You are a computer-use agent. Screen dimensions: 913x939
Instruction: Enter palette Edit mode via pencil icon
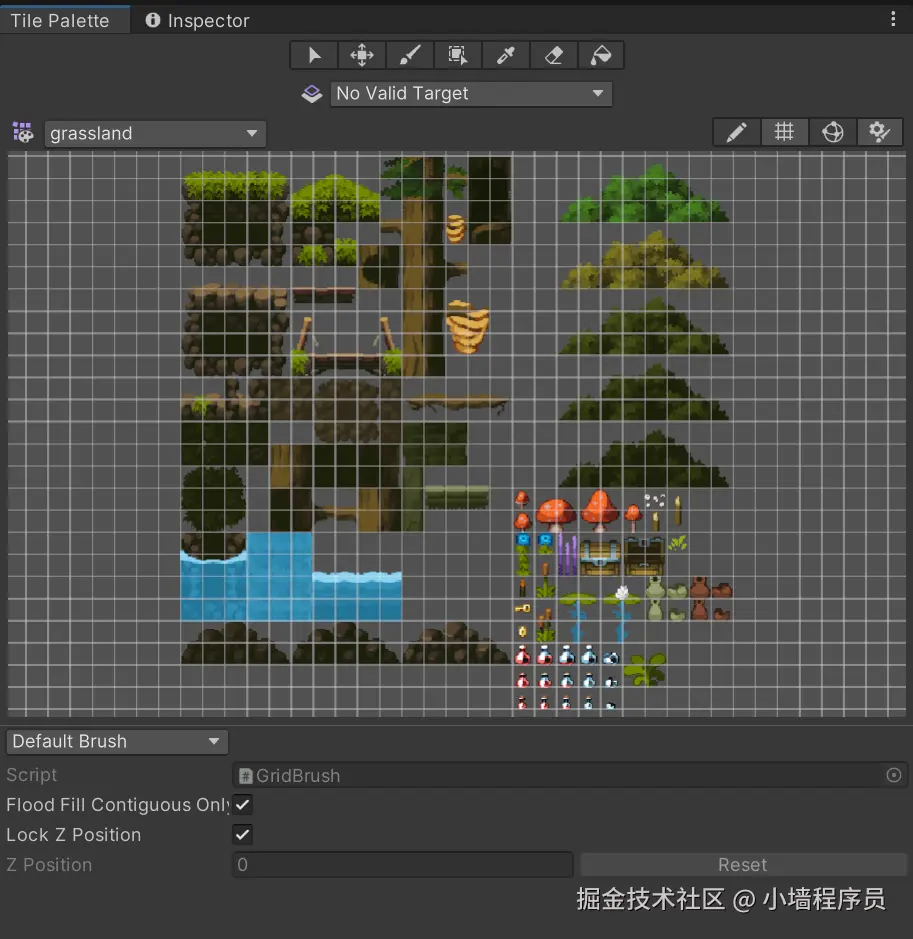736,131
